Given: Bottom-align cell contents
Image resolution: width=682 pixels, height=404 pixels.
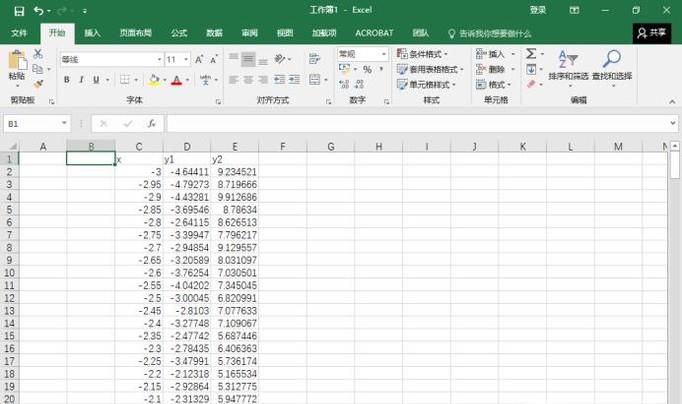Looking at the screenshot, I should coord(263,61).
